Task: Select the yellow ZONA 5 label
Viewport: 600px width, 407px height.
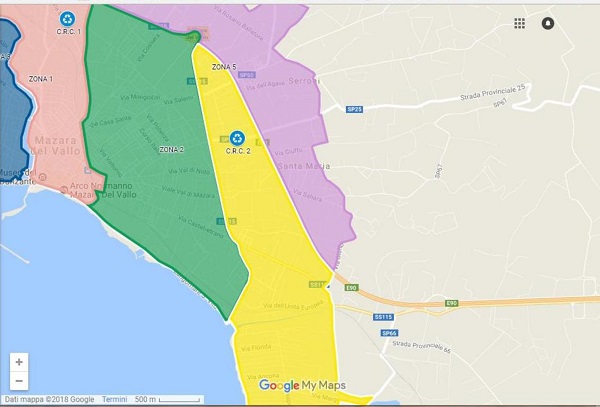Action: pyautogui.click(x=224, y=67)
